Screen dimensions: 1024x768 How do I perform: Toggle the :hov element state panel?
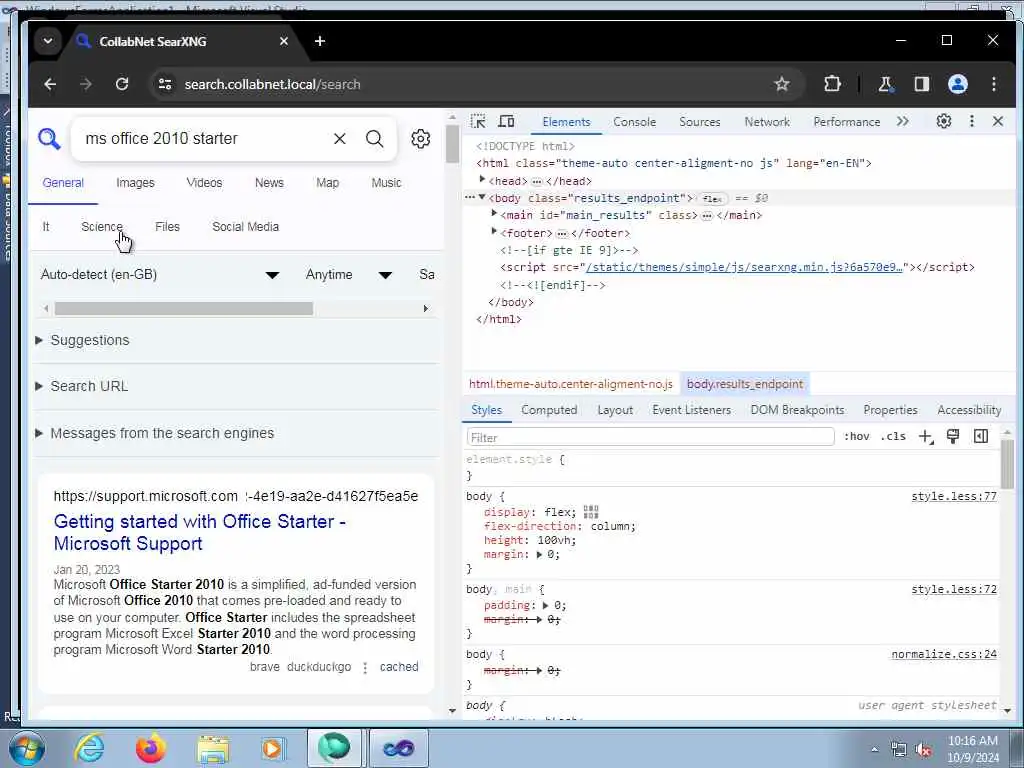856,437
